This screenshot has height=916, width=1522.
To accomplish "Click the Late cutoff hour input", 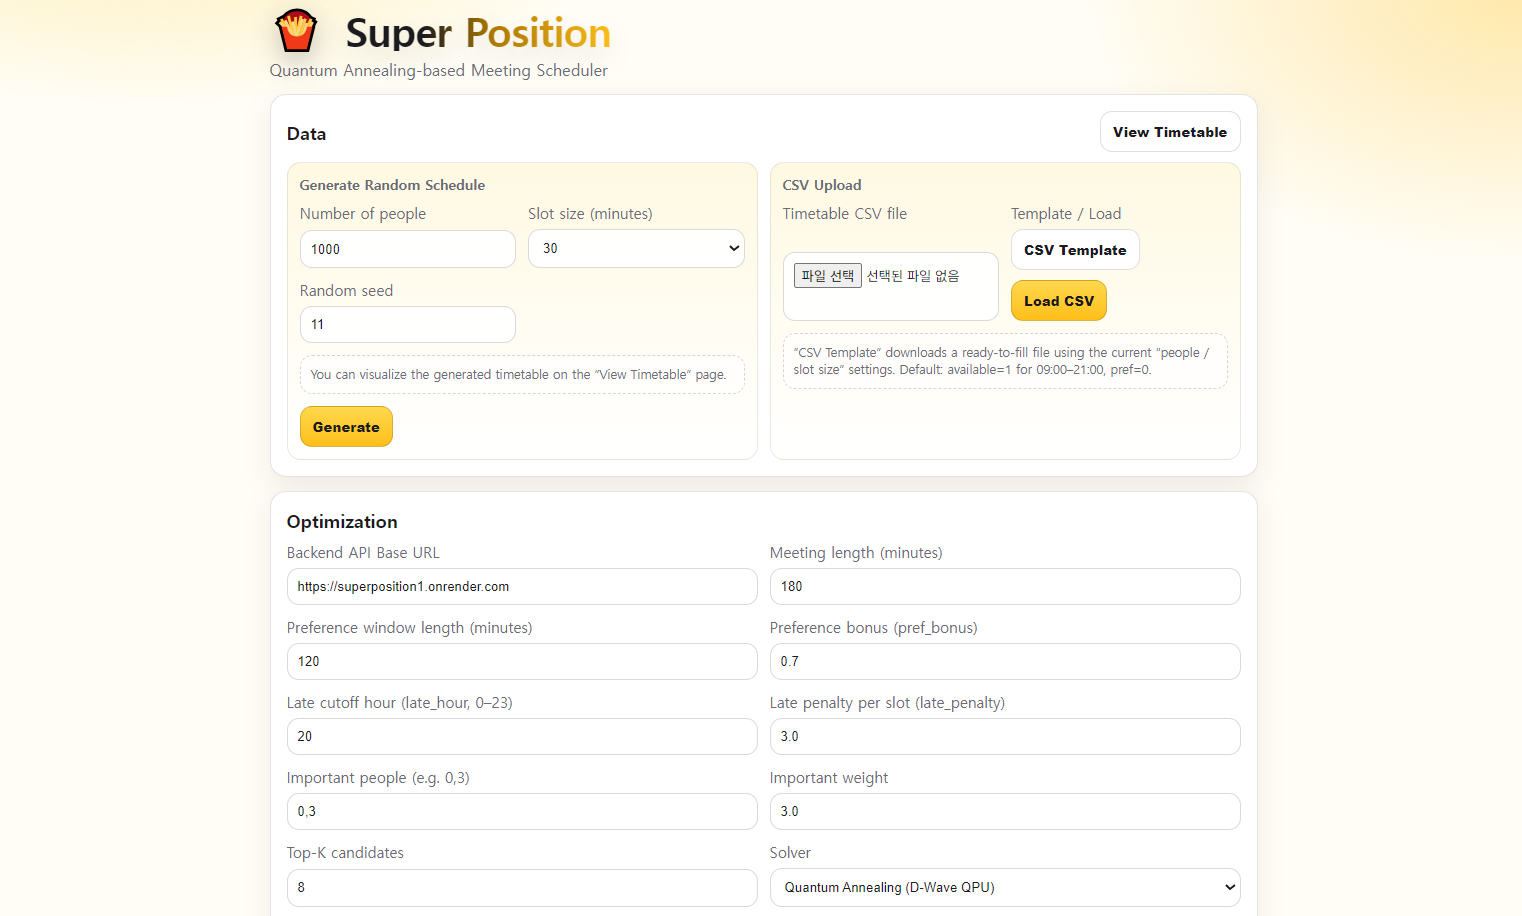I will click(x=522, y=736).
